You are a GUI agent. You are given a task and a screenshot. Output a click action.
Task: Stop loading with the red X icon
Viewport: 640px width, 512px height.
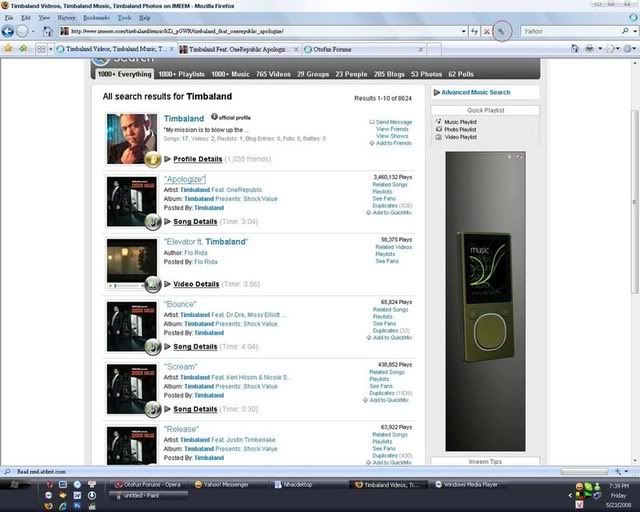tap(487, 31)
